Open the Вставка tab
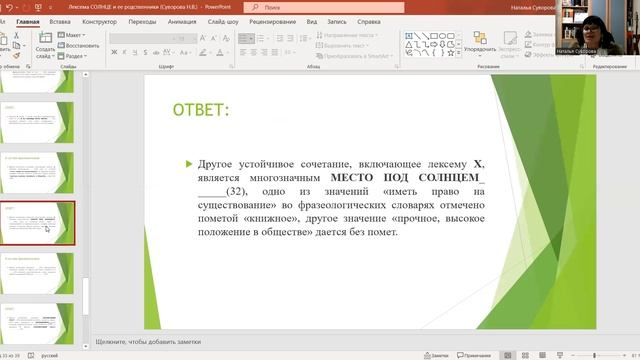The image size is (640, 360). point(60,22)
